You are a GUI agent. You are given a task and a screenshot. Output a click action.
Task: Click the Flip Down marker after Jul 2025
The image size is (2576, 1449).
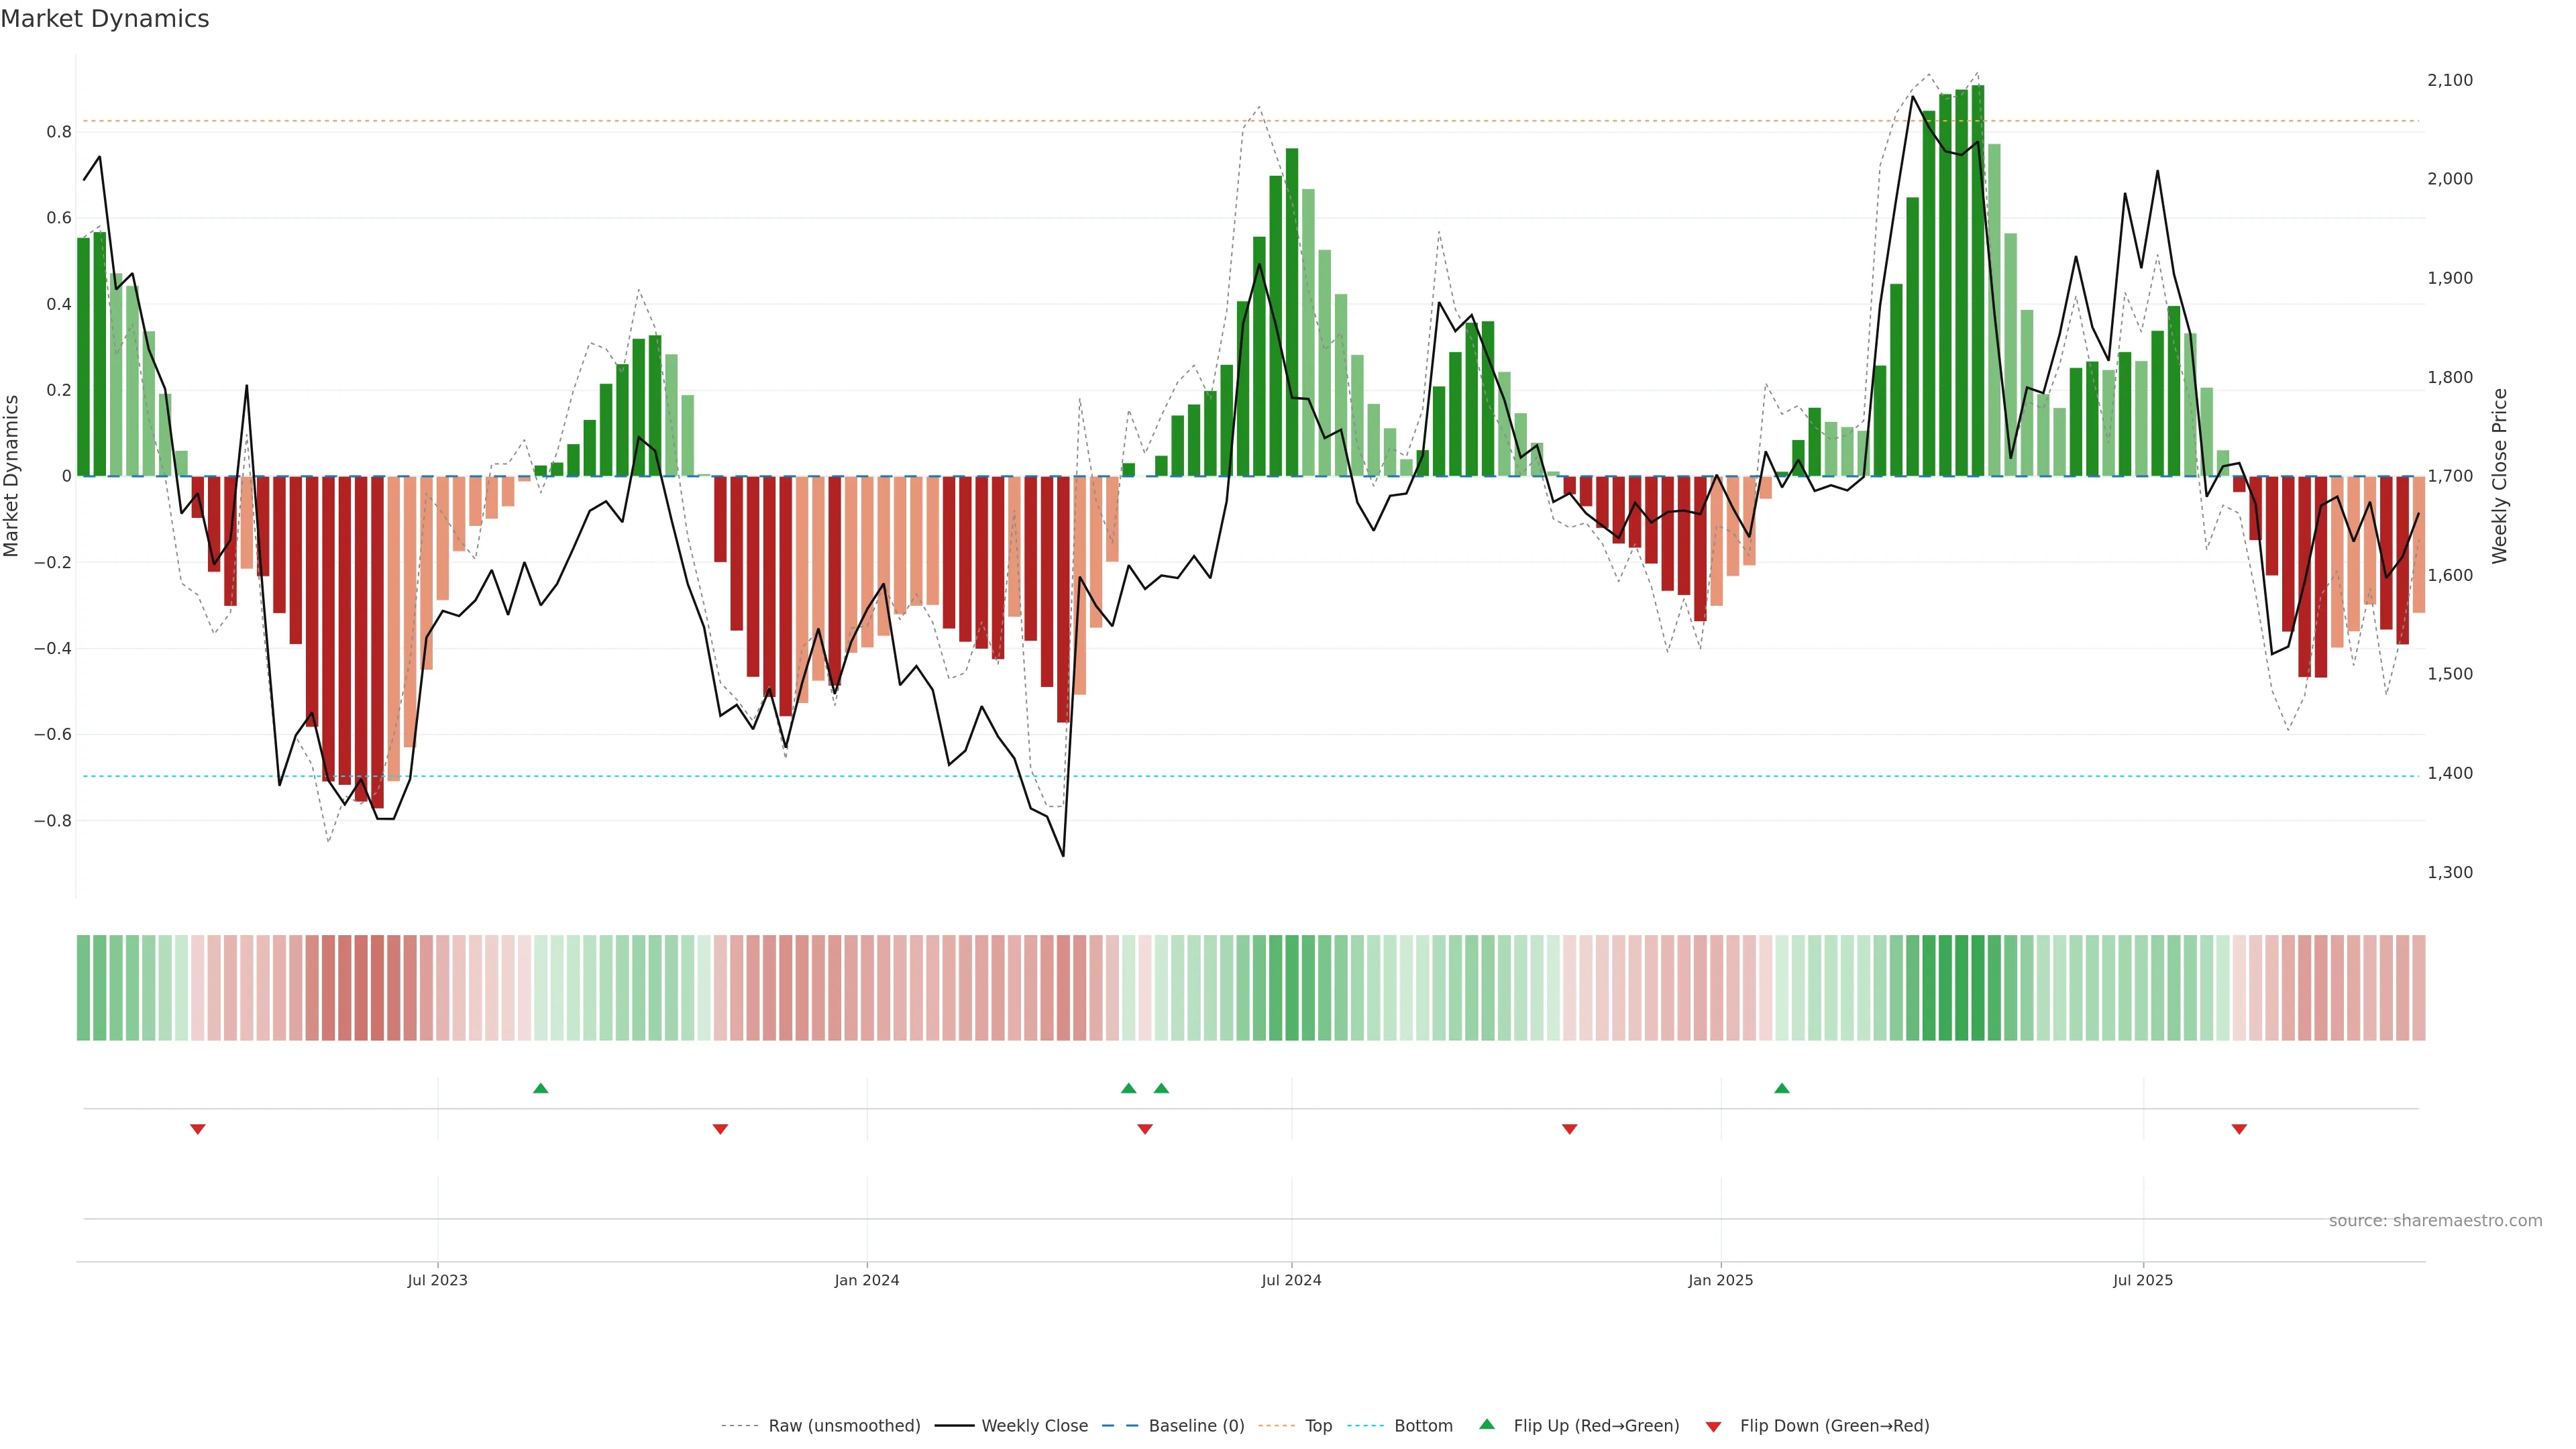click(2239, 1129)
